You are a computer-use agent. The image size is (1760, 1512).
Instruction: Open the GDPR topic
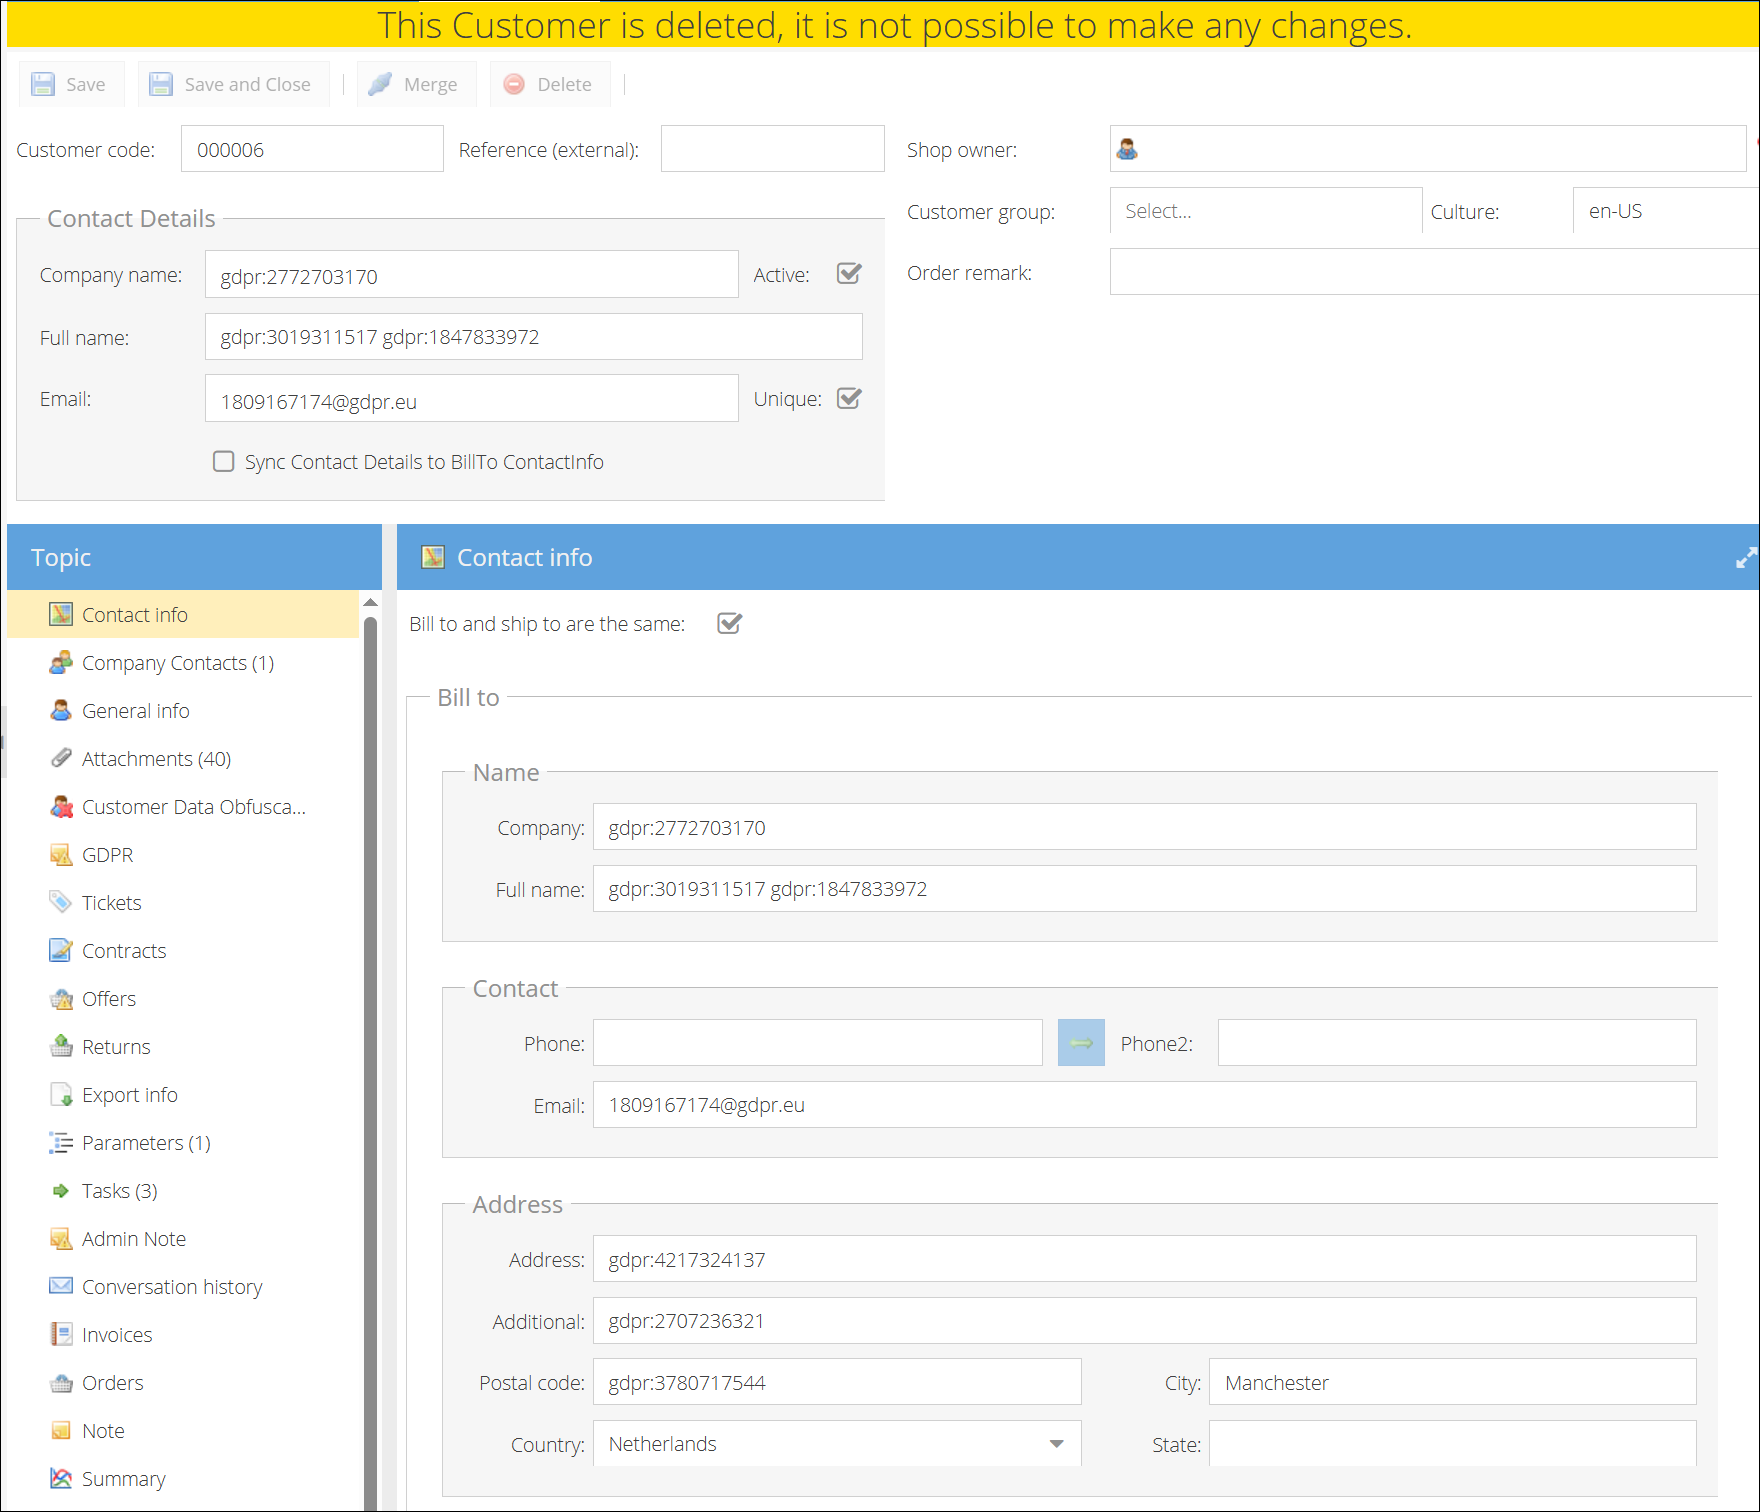[x=107, y=854]
